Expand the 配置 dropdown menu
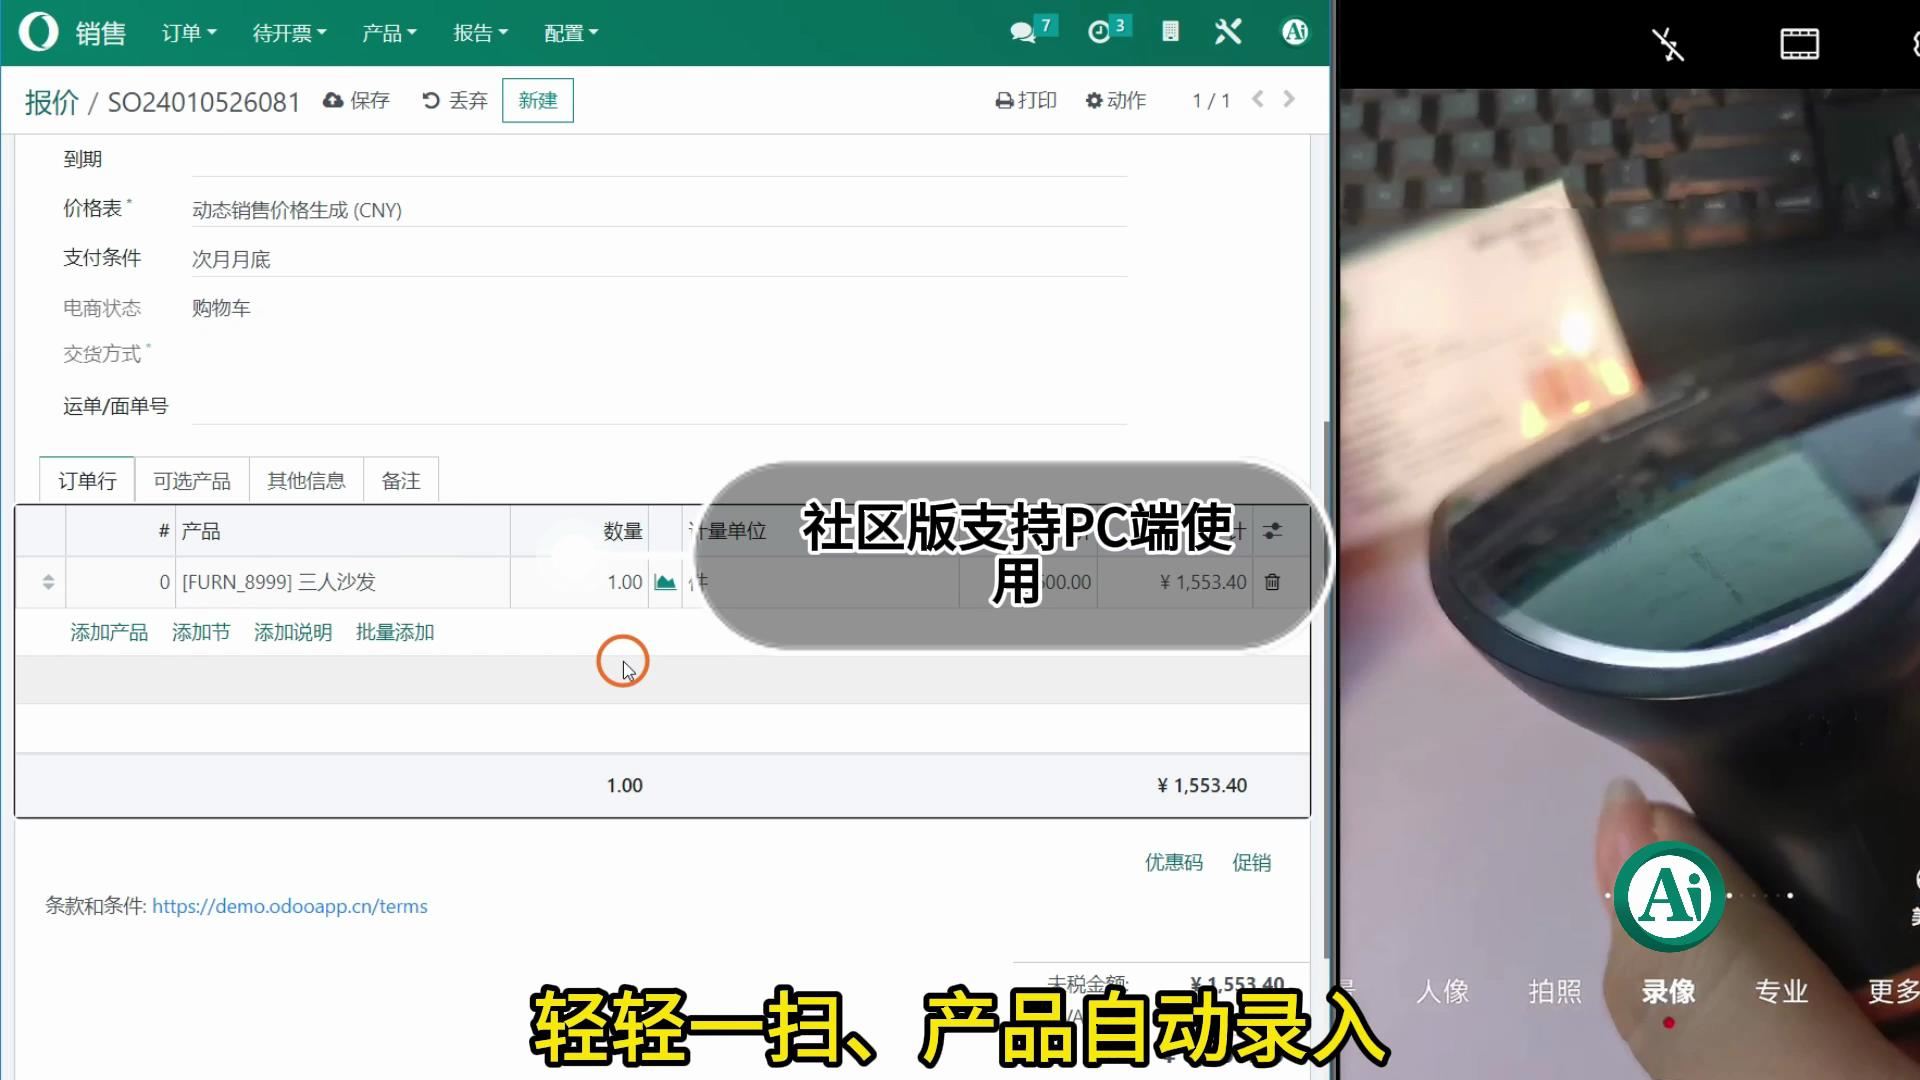Viewport: 1920px width, 1080px height. tap(570, 32)
